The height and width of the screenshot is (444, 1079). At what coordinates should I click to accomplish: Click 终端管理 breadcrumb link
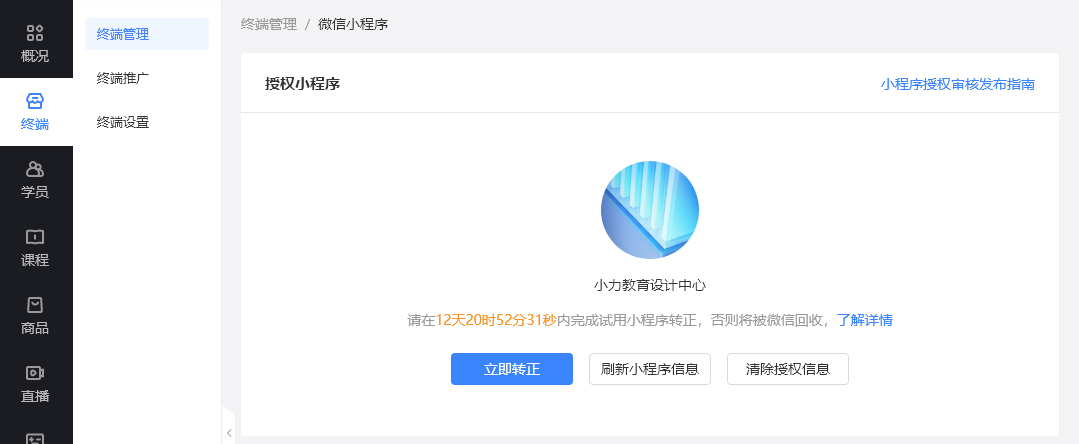tap(269, 25)
